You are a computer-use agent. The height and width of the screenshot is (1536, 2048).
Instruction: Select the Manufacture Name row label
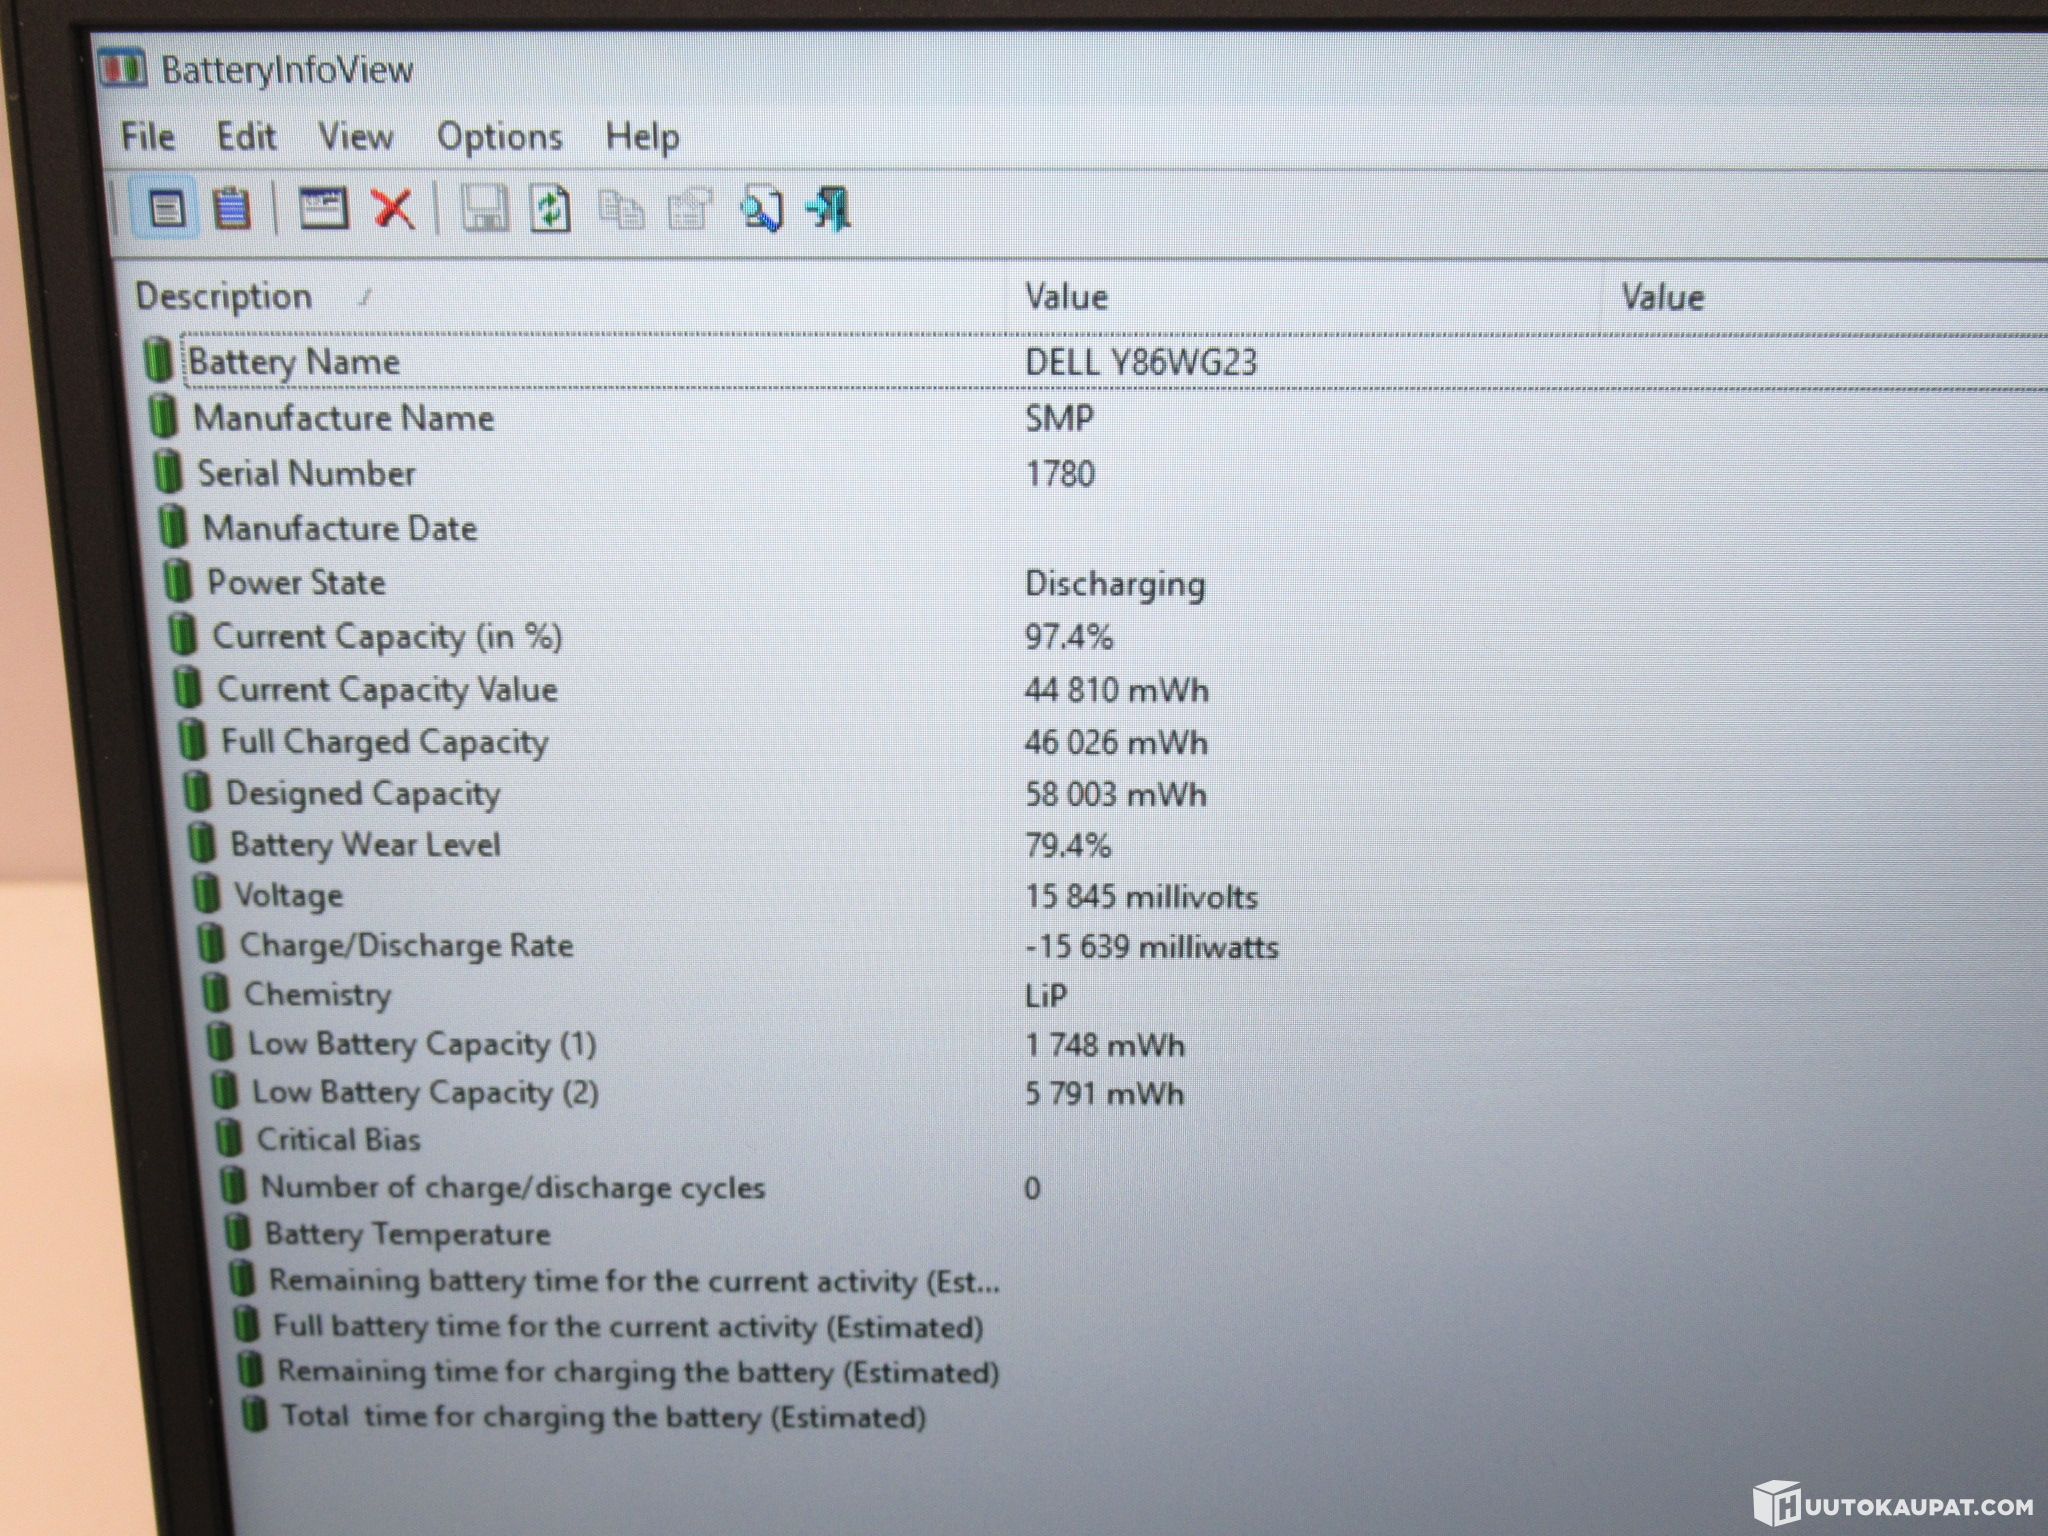[343, 417]
